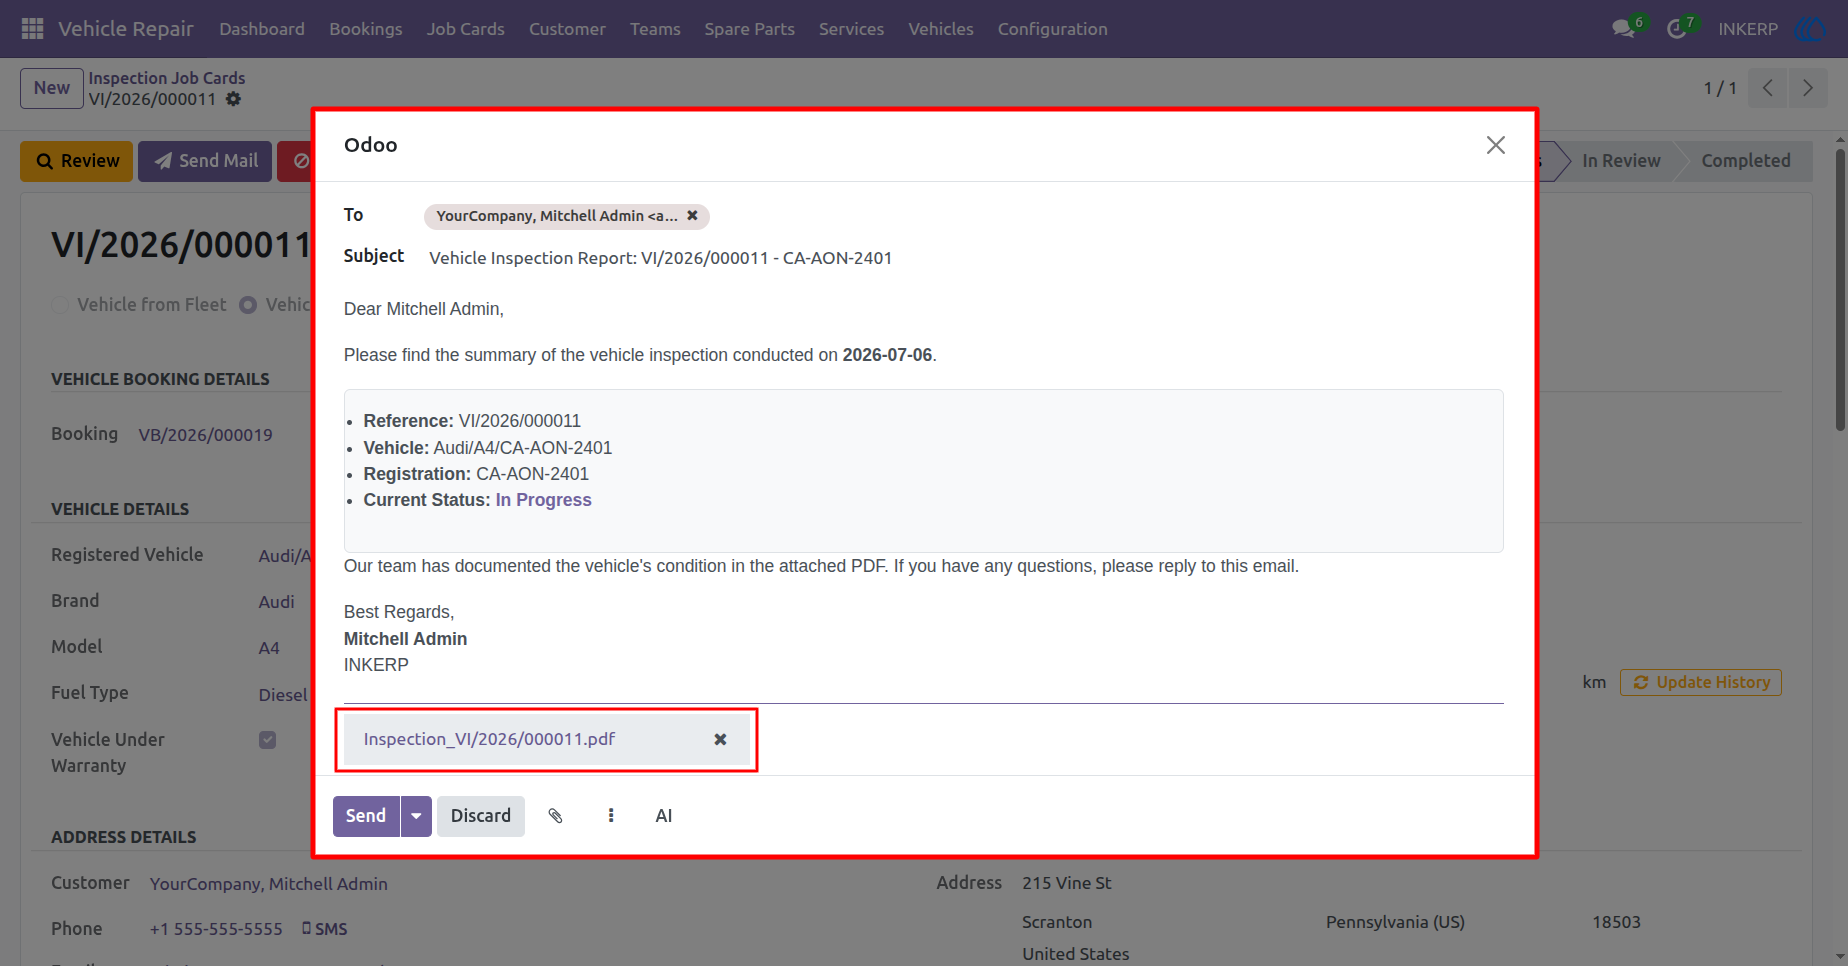Select the Vehicle from Fleet radio option

pyautogui.click(x=60, y=305)
